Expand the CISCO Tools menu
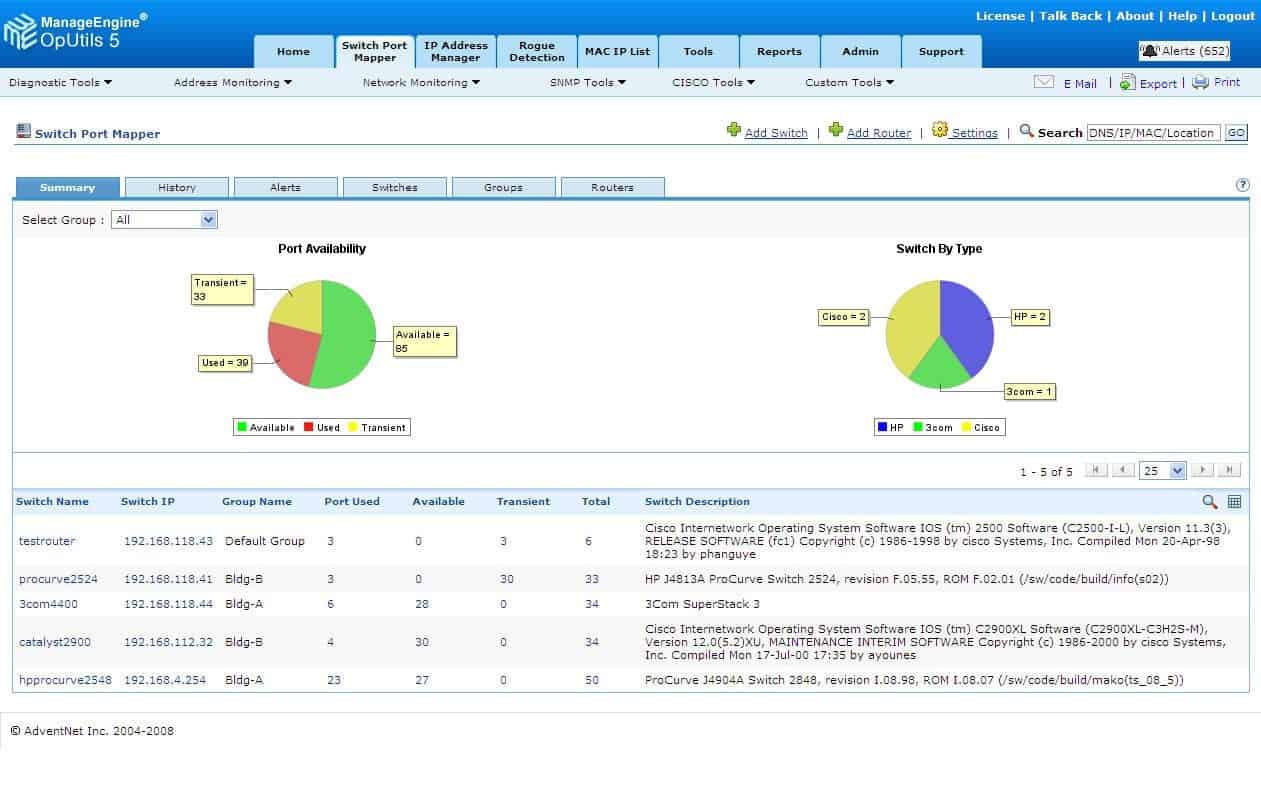 click(714, 83)
